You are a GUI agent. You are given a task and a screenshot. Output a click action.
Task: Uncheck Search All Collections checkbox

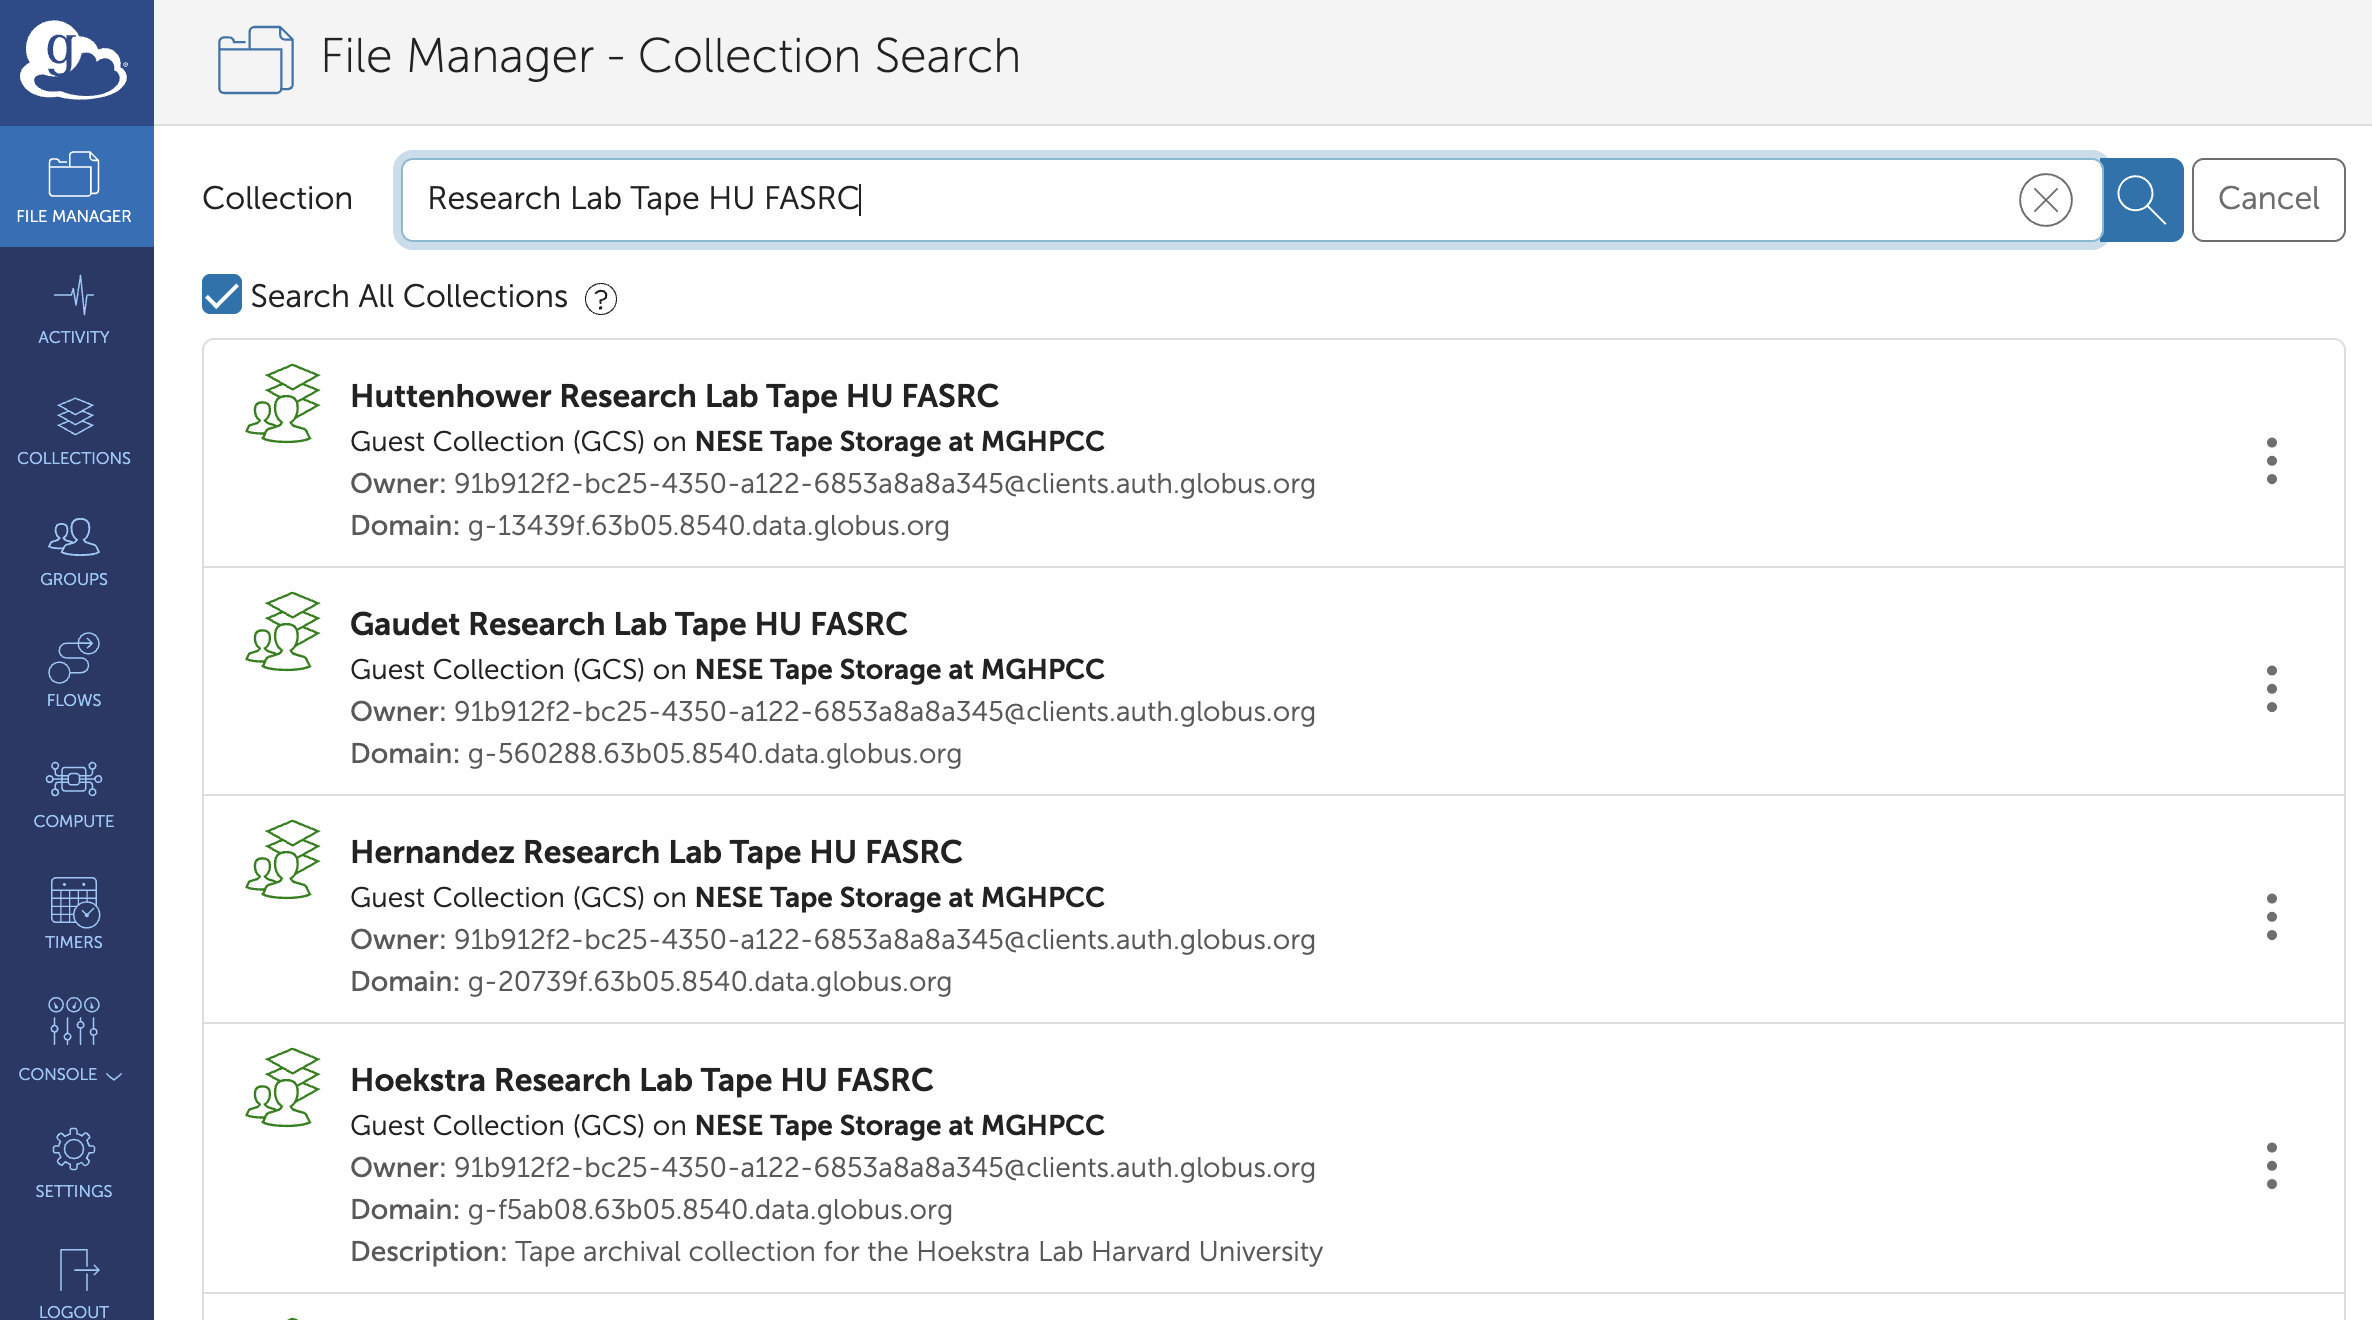click(222, 295)
